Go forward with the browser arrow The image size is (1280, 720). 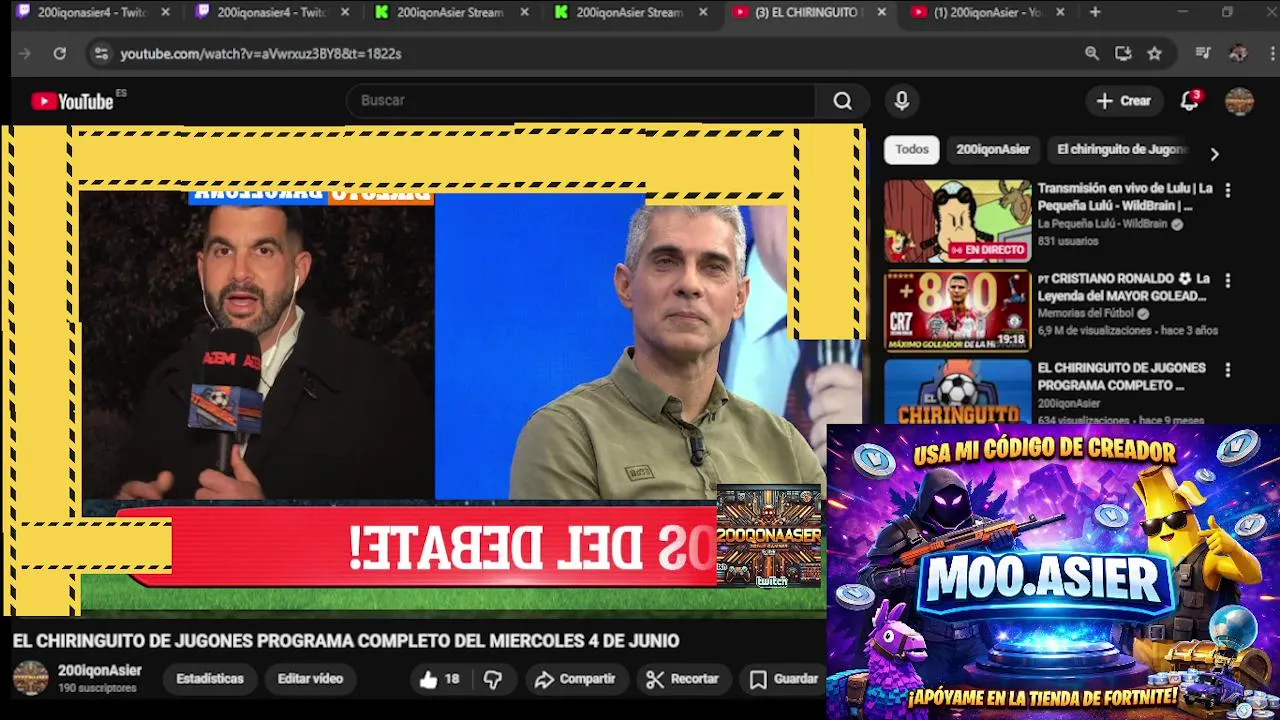[x=25, y=54]
